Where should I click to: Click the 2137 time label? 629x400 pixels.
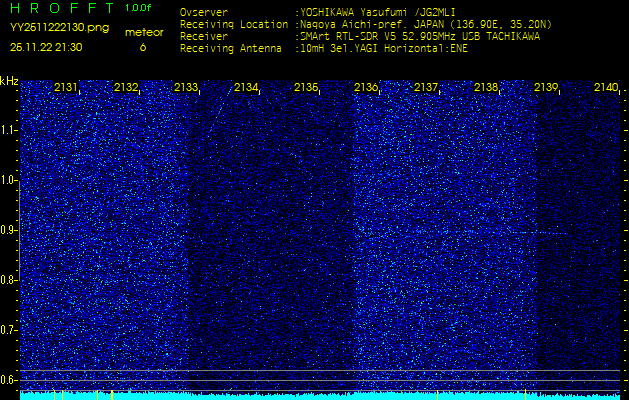[426, 87]
